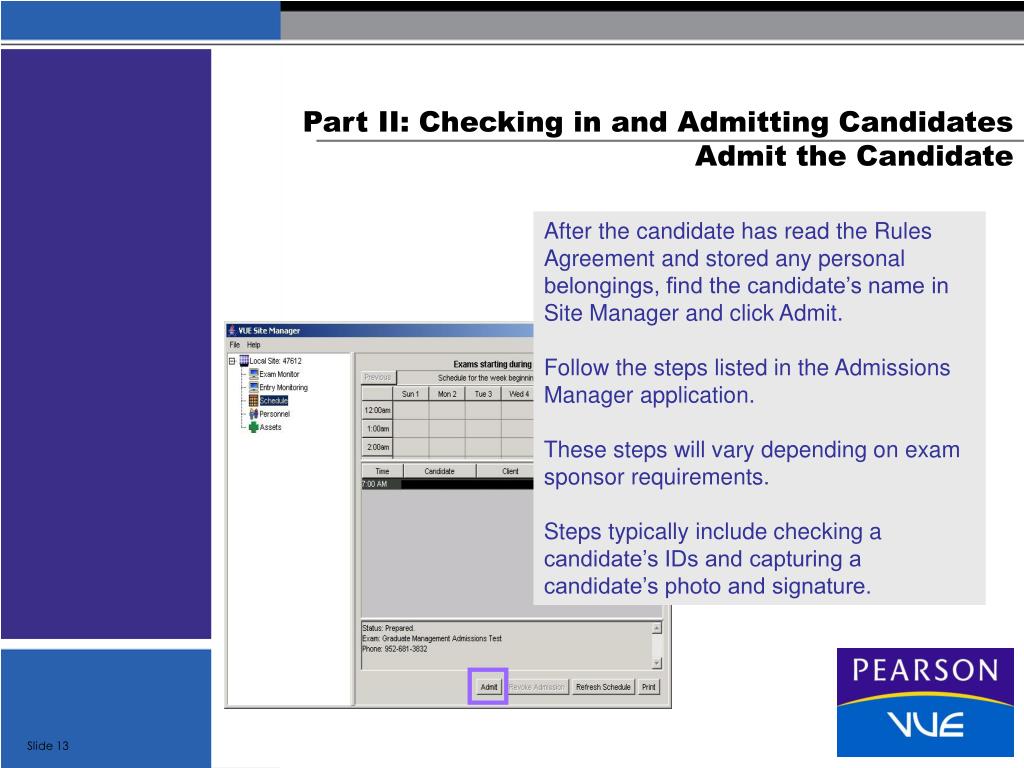This screenshot has width=1024, height=768.
Task: Open the Help menu
Action: pyautogui.click(x=253, y=345)
